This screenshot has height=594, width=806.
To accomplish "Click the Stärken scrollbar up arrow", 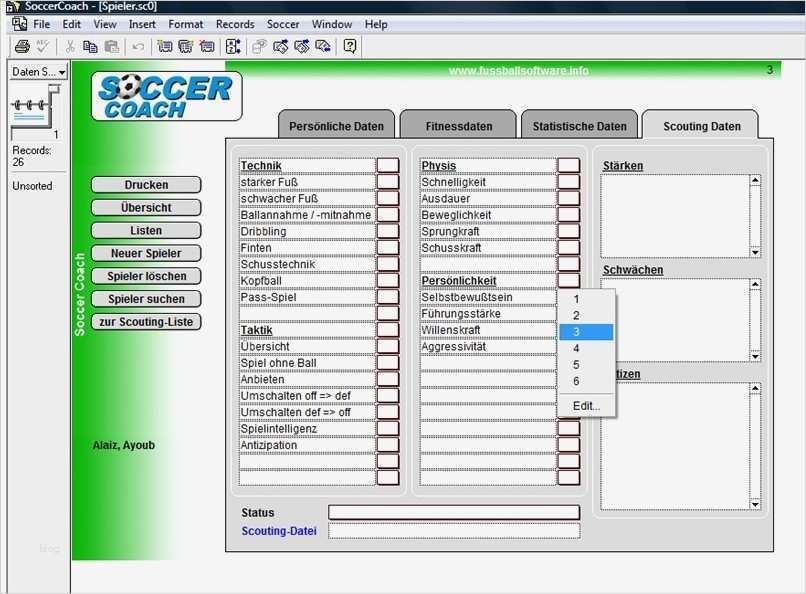I will point(755,180).
